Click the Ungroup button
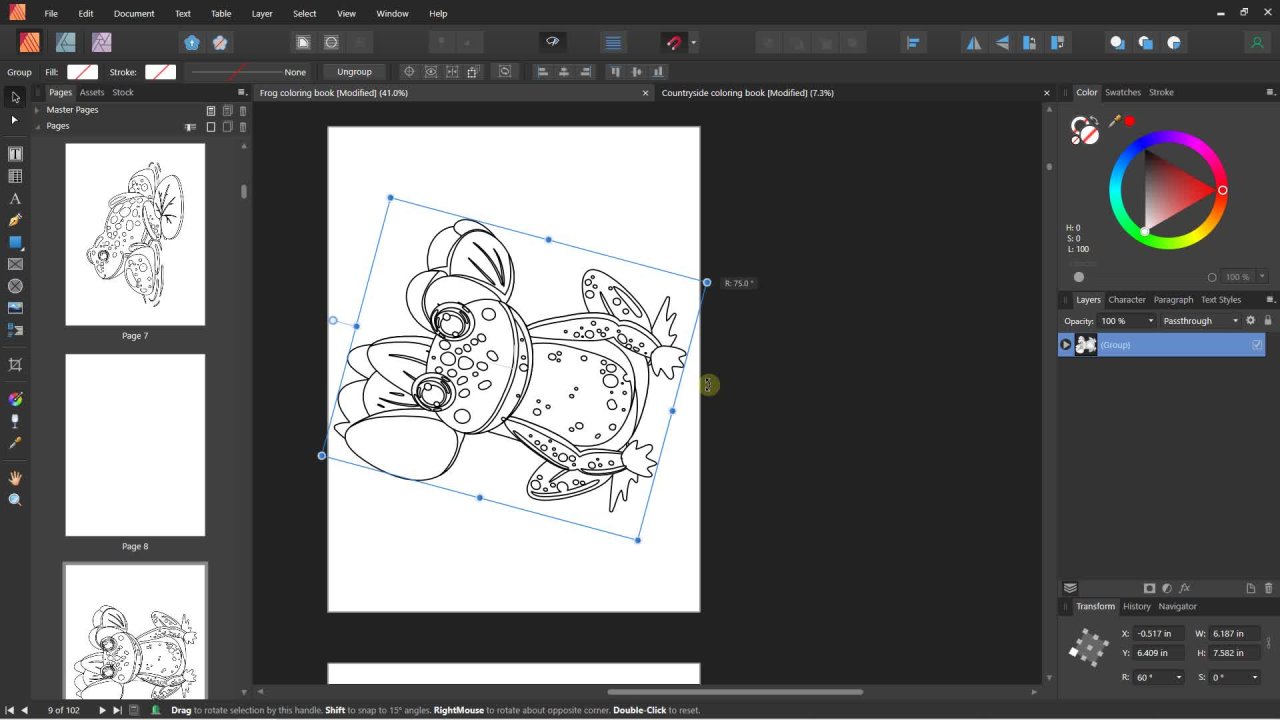Screen dimensions: 1280x720 click(x=354, y=72)
